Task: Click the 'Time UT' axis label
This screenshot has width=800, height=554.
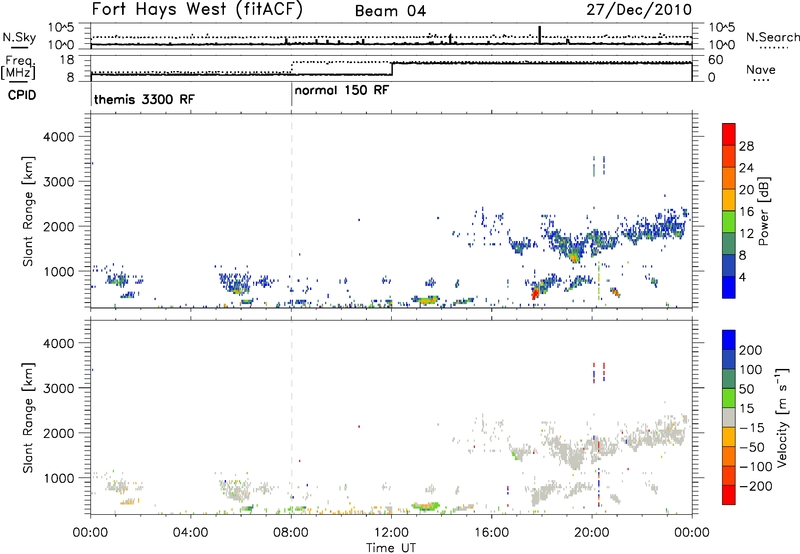Action: [x=391, y=548]
